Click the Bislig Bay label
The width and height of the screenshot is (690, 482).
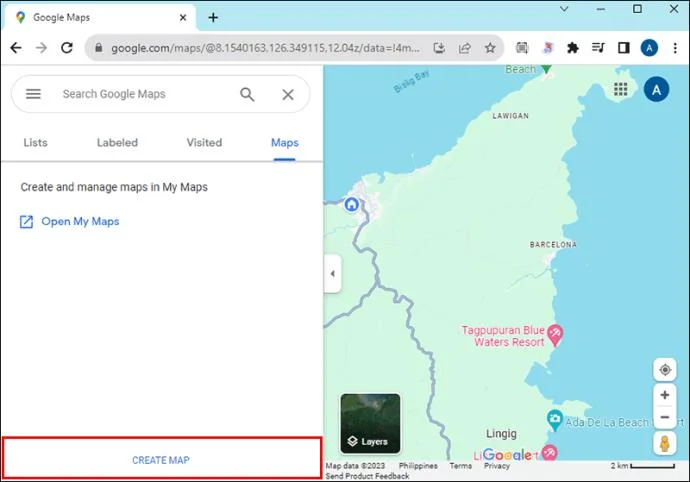click(x=411, y=81)
